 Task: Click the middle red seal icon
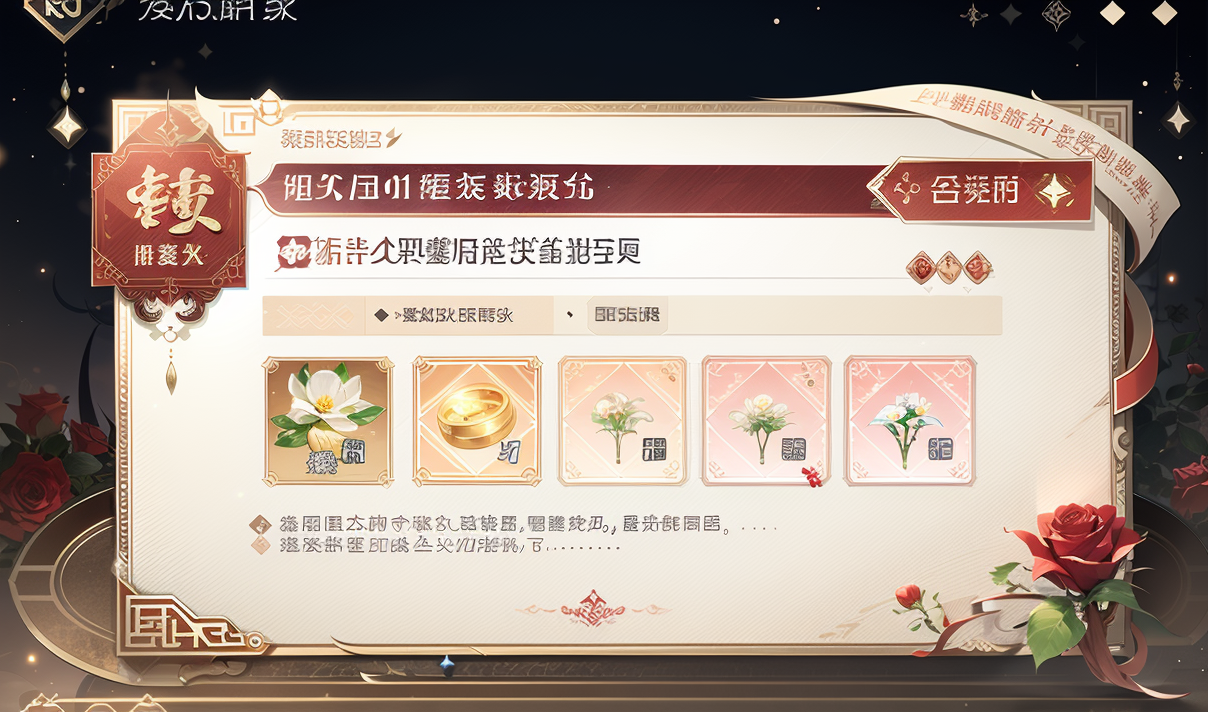[948, 268]
